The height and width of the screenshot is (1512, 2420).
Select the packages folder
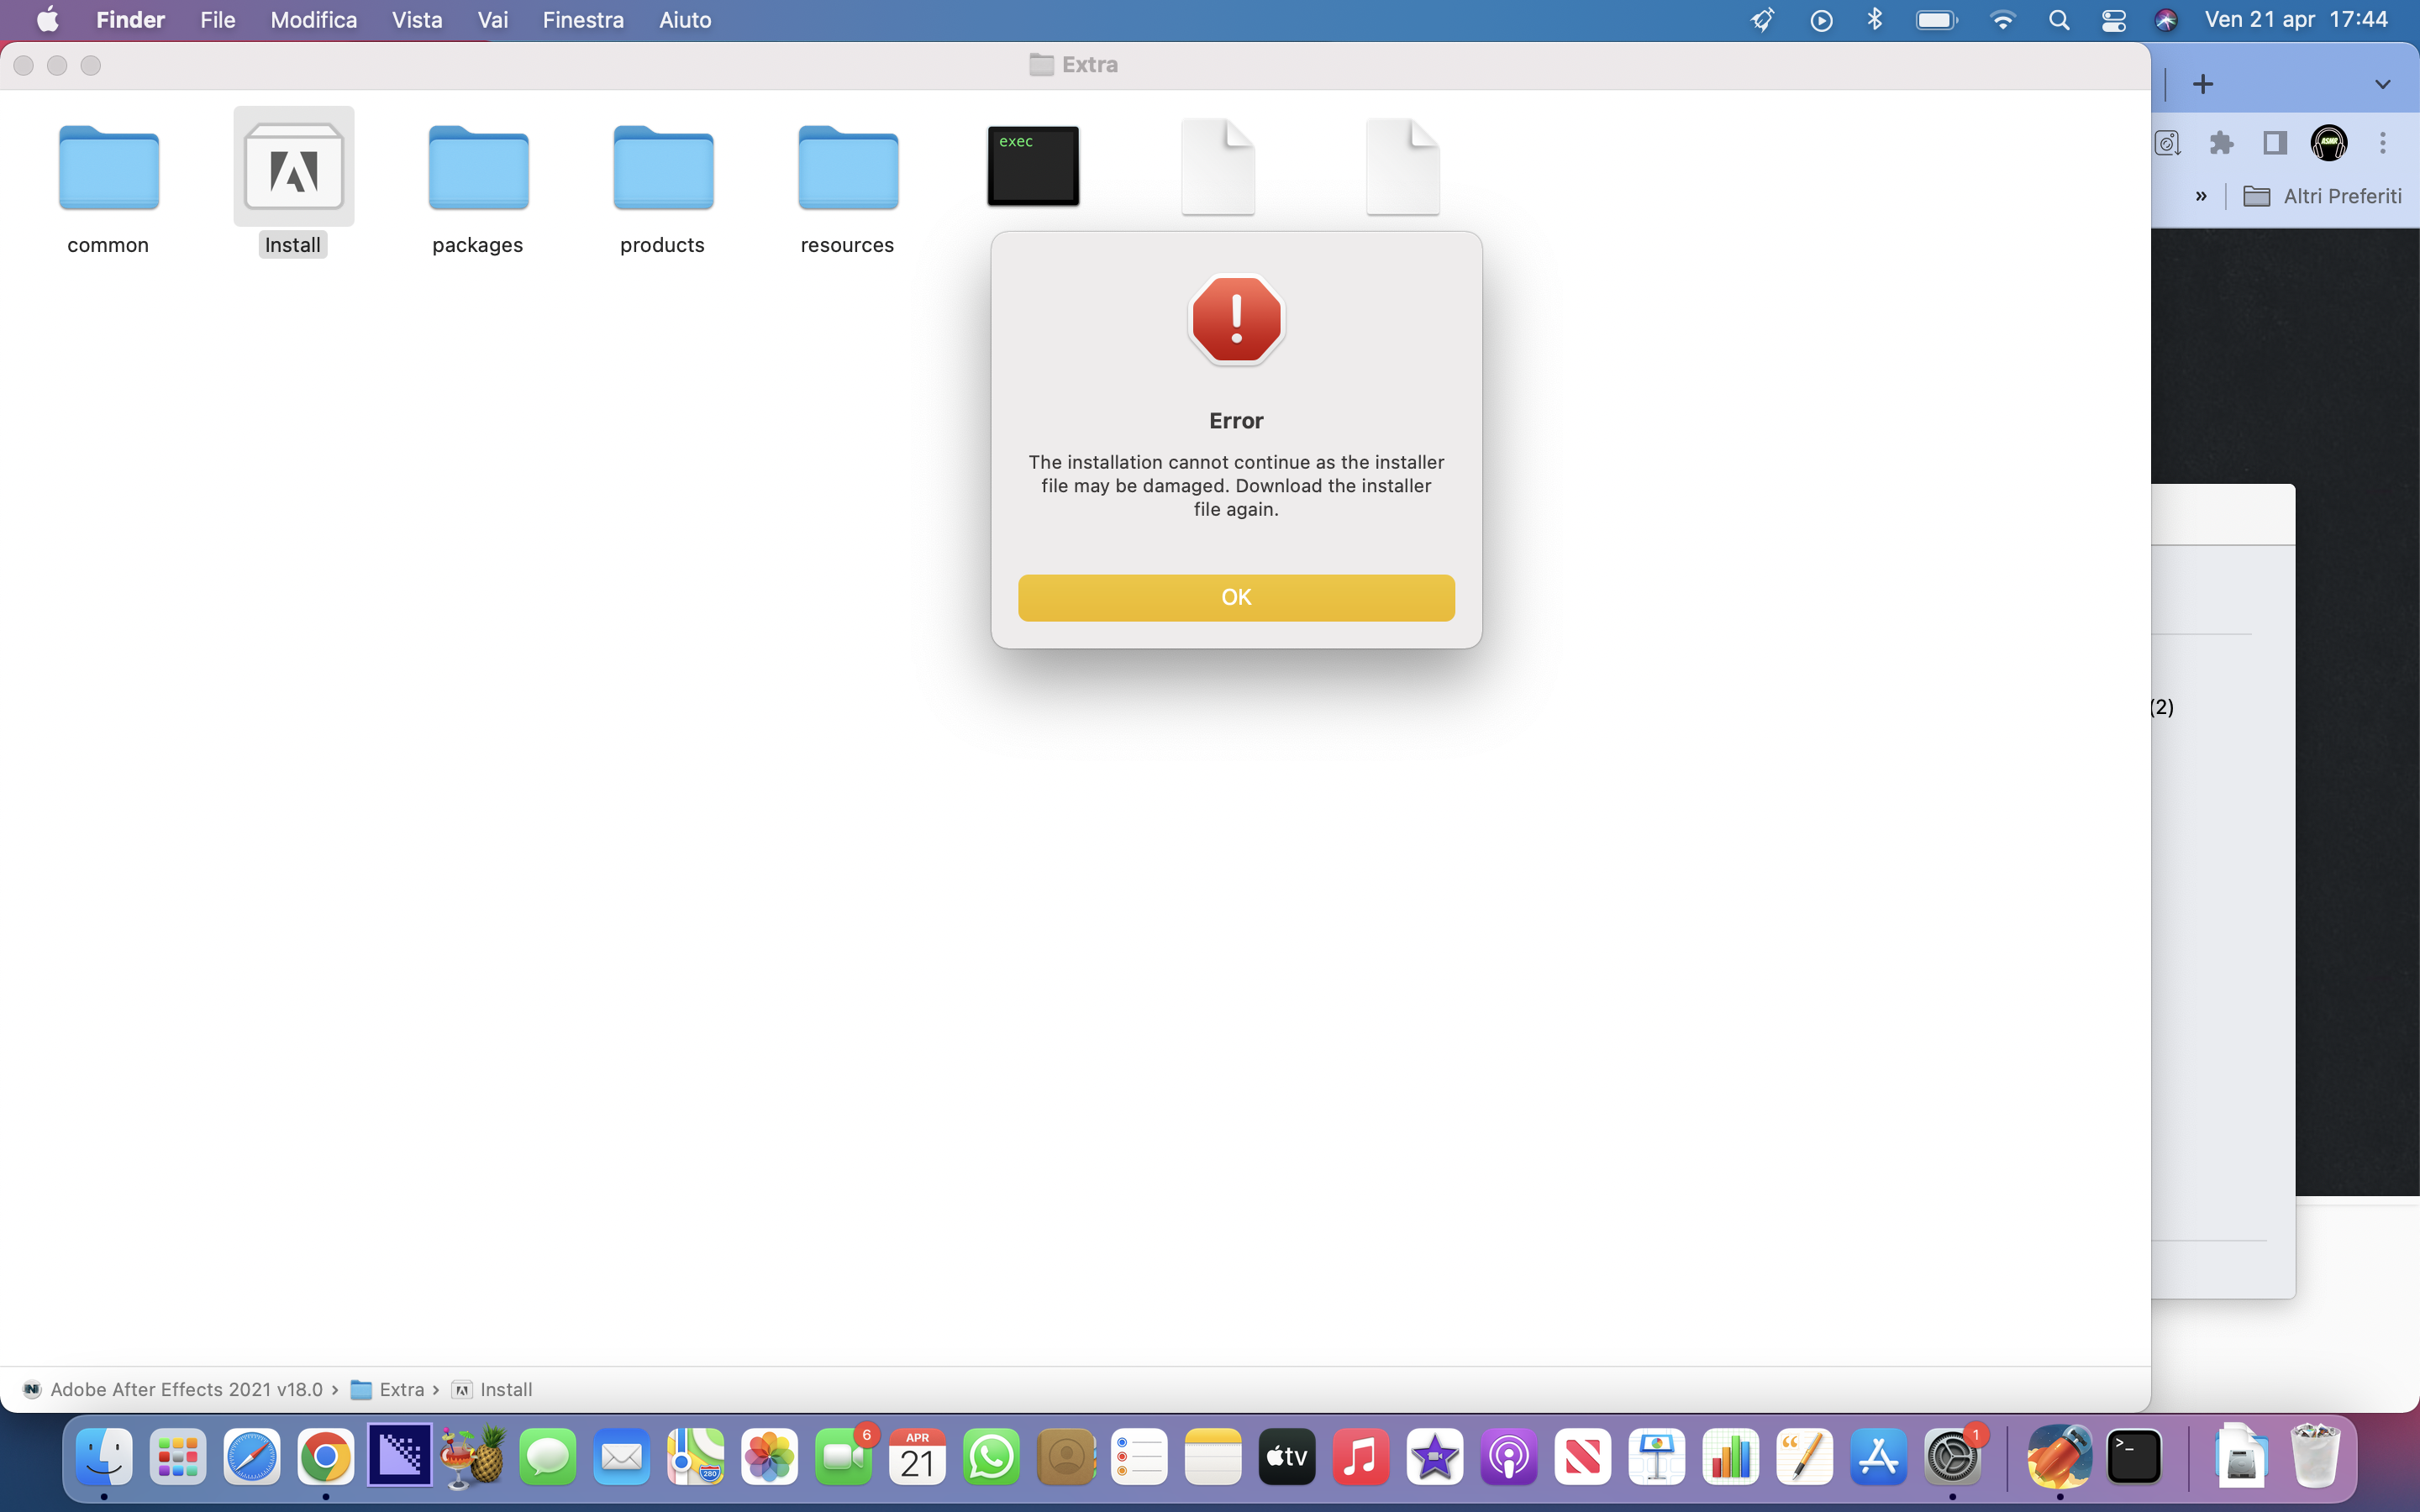478,167
